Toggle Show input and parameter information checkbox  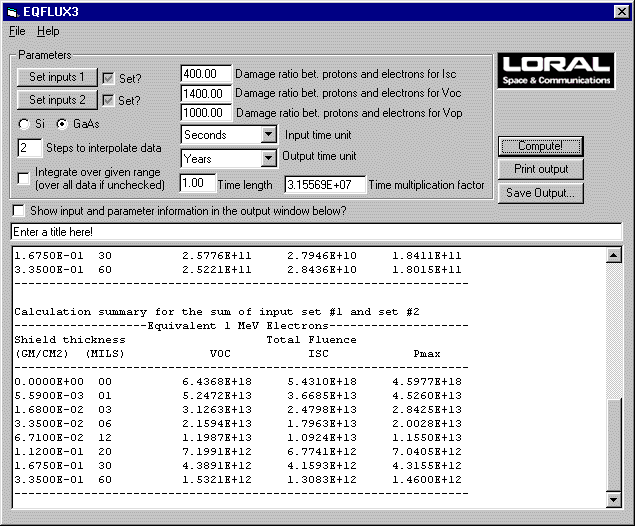pyautogui.click(x=18, y=211)
